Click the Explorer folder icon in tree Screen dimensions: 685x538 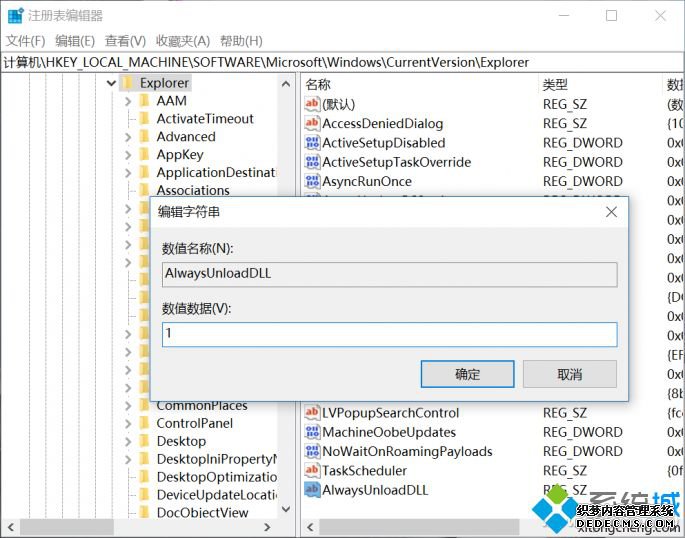coord(127,83)
